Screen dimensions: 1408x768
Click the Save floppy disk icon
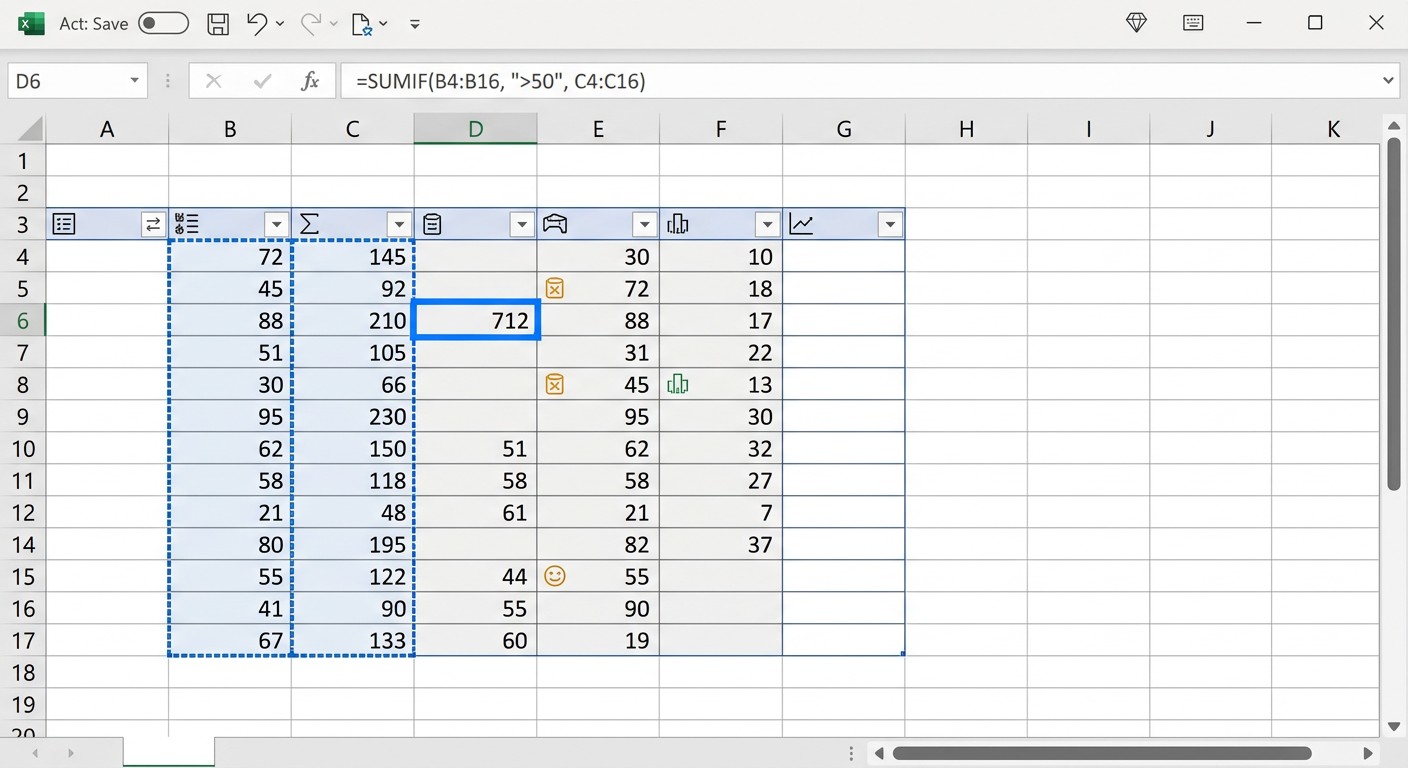tap(218, 24)
